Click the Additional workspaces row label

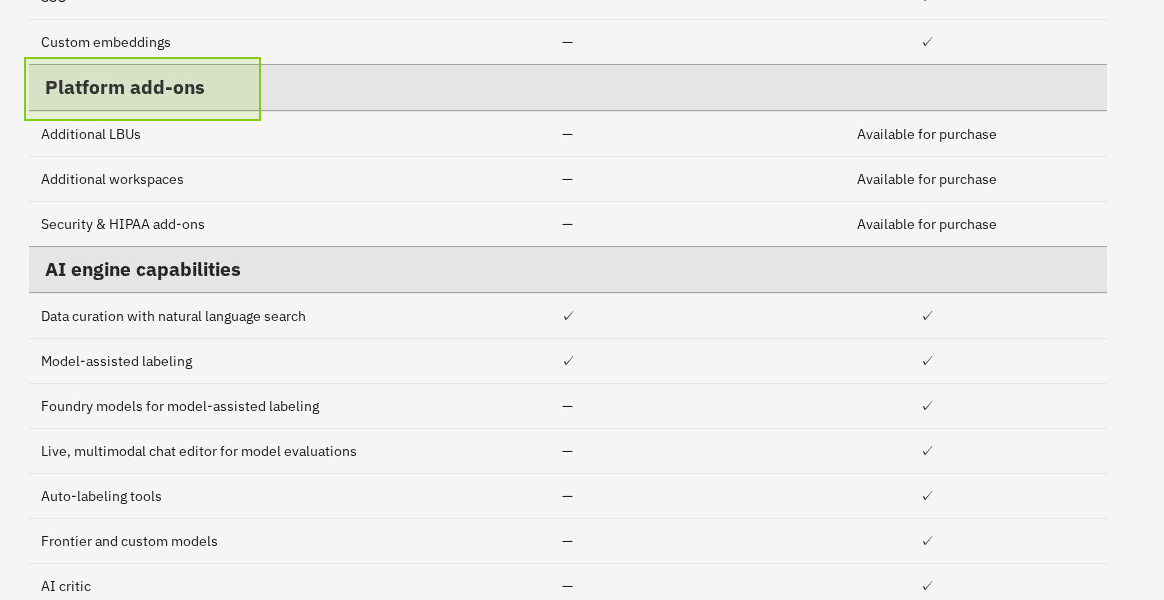(112, 179)
